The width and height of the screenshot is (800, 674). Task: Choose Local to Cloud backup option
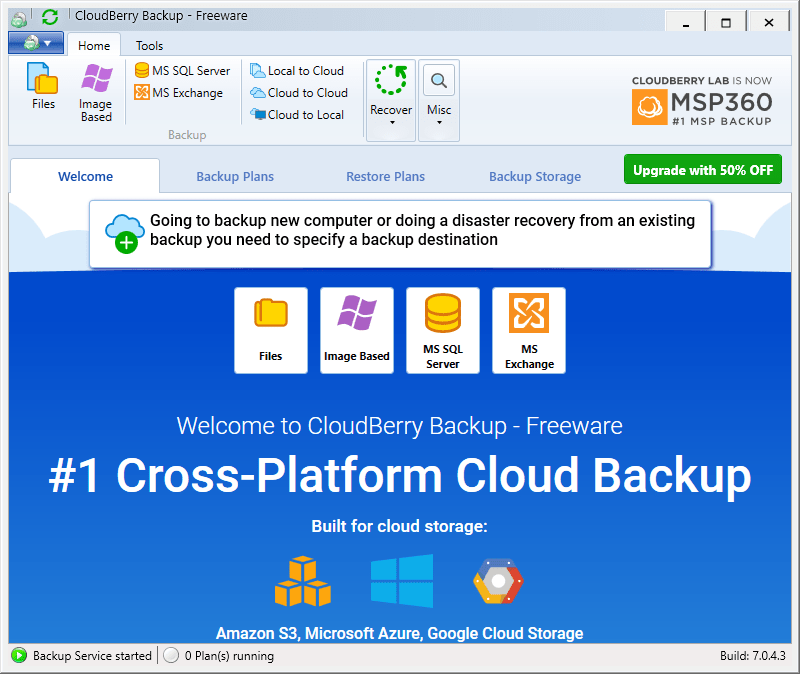coord(297,70)
